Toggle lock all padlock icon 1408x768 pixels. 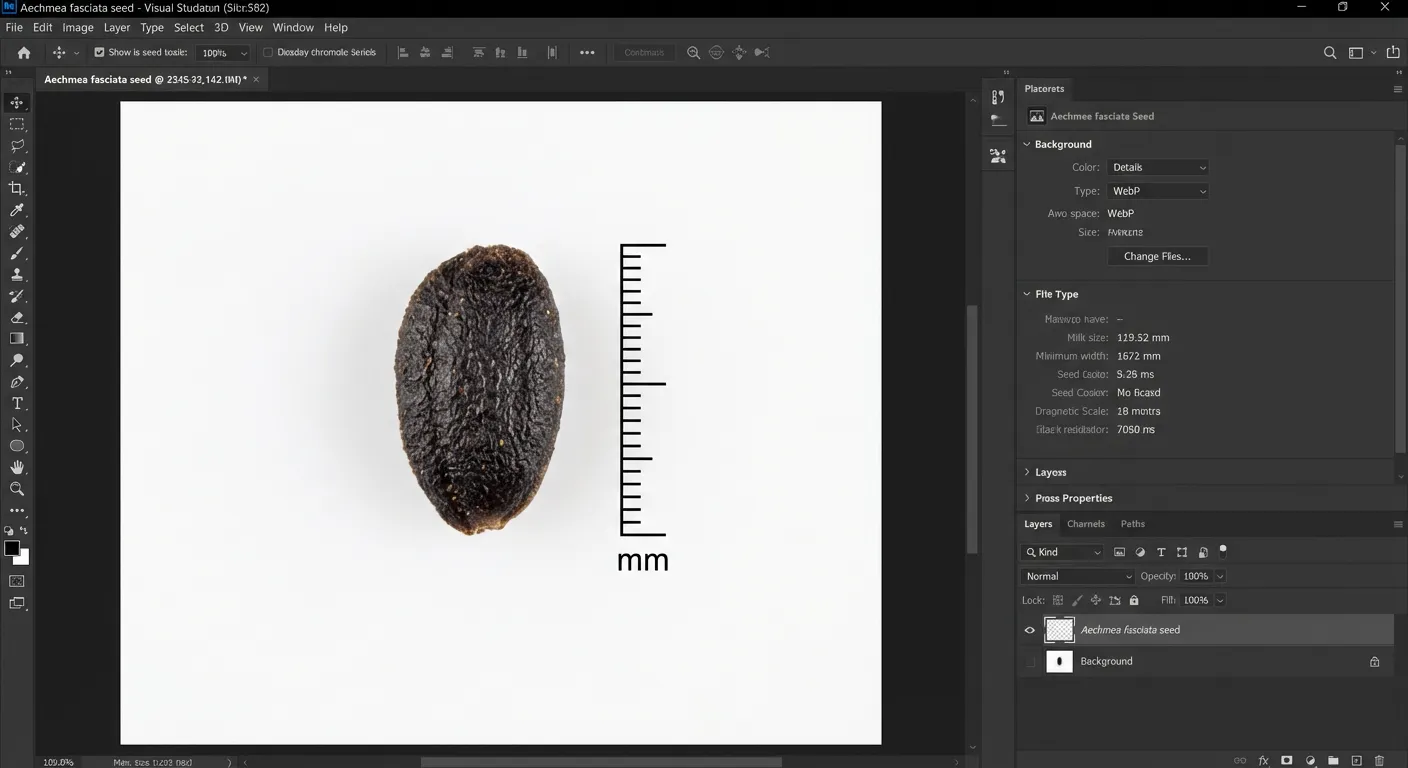[x=1134, y=600]
